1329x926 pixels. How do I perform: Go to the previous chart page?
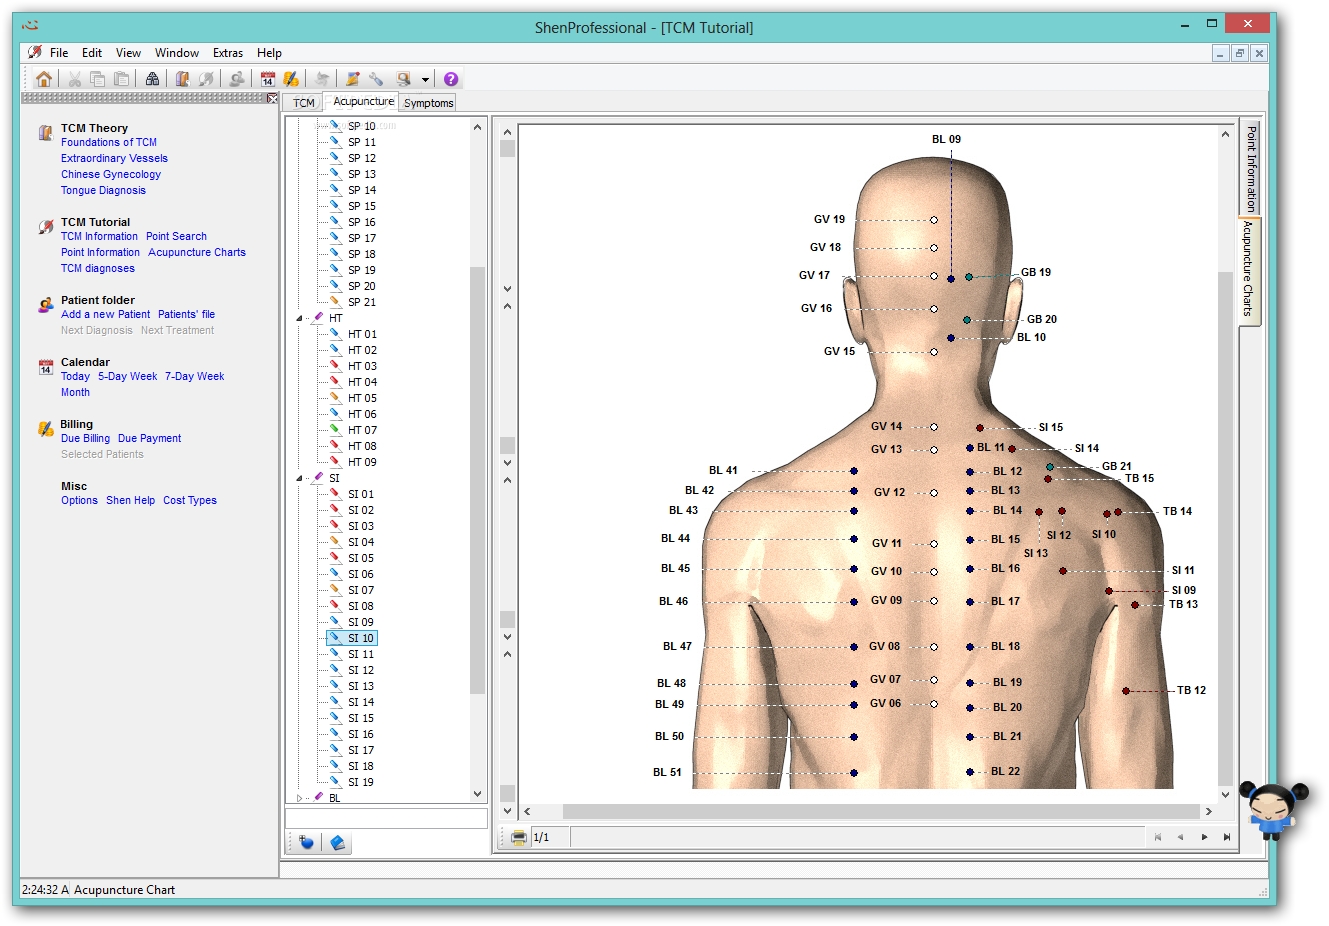[1180, 837]
